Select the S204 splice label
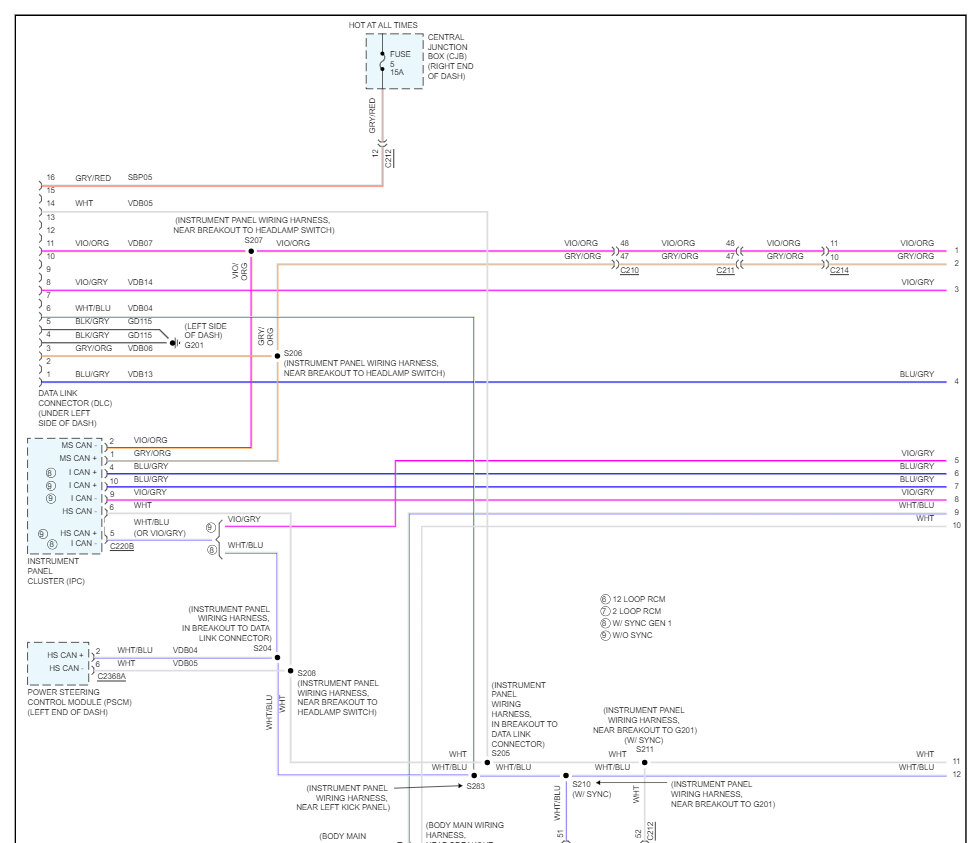 (x=263, y=648)
